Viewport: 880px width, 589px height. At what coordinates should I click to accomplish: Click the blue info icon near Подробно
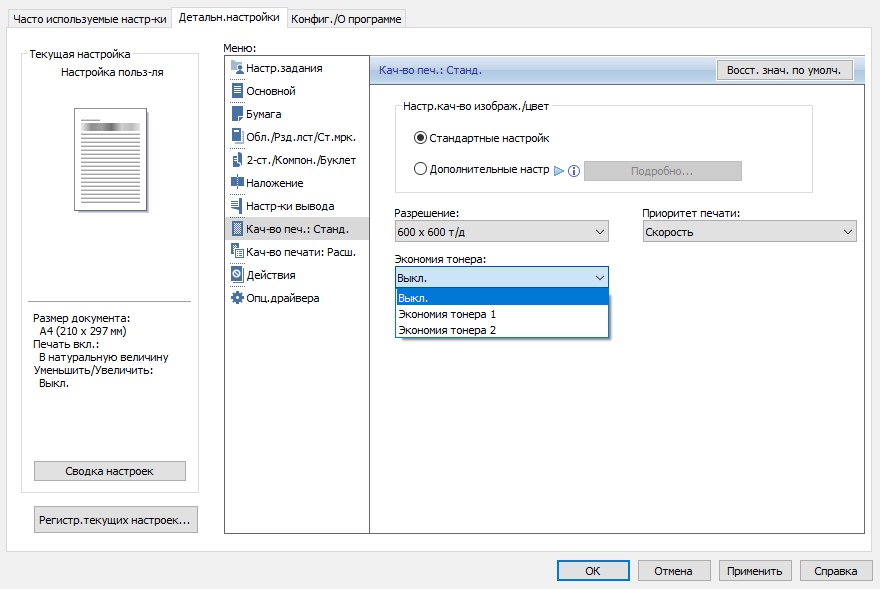pos(574,171)
